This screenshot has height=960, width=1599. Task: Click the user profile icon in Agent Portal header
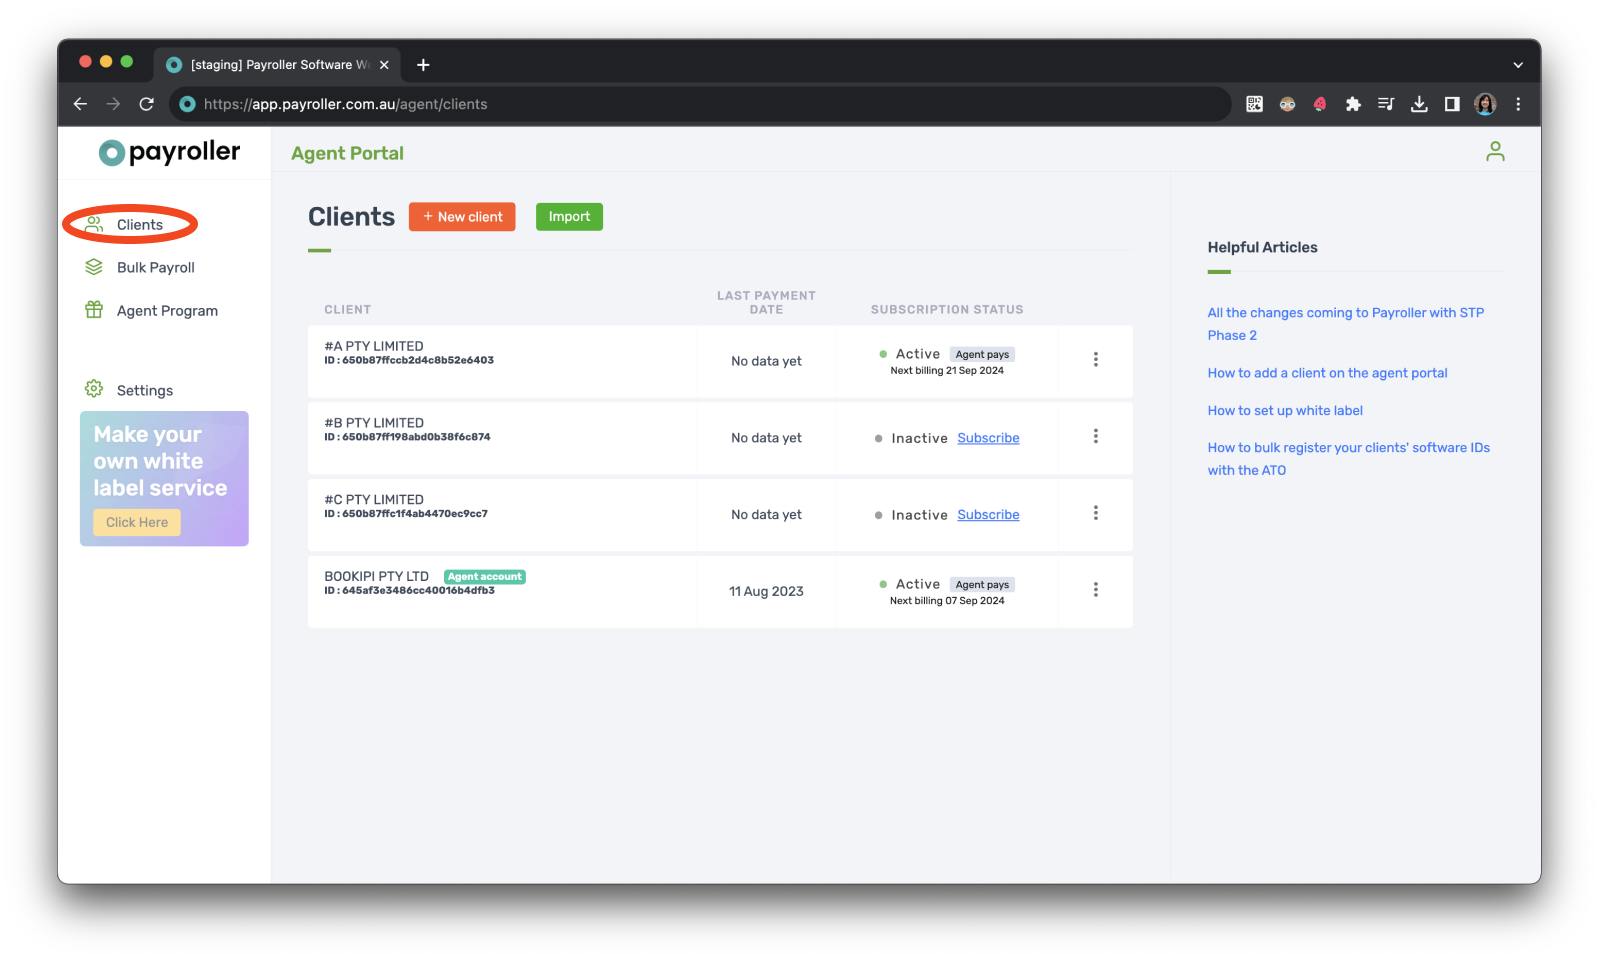coord(1495,152)
